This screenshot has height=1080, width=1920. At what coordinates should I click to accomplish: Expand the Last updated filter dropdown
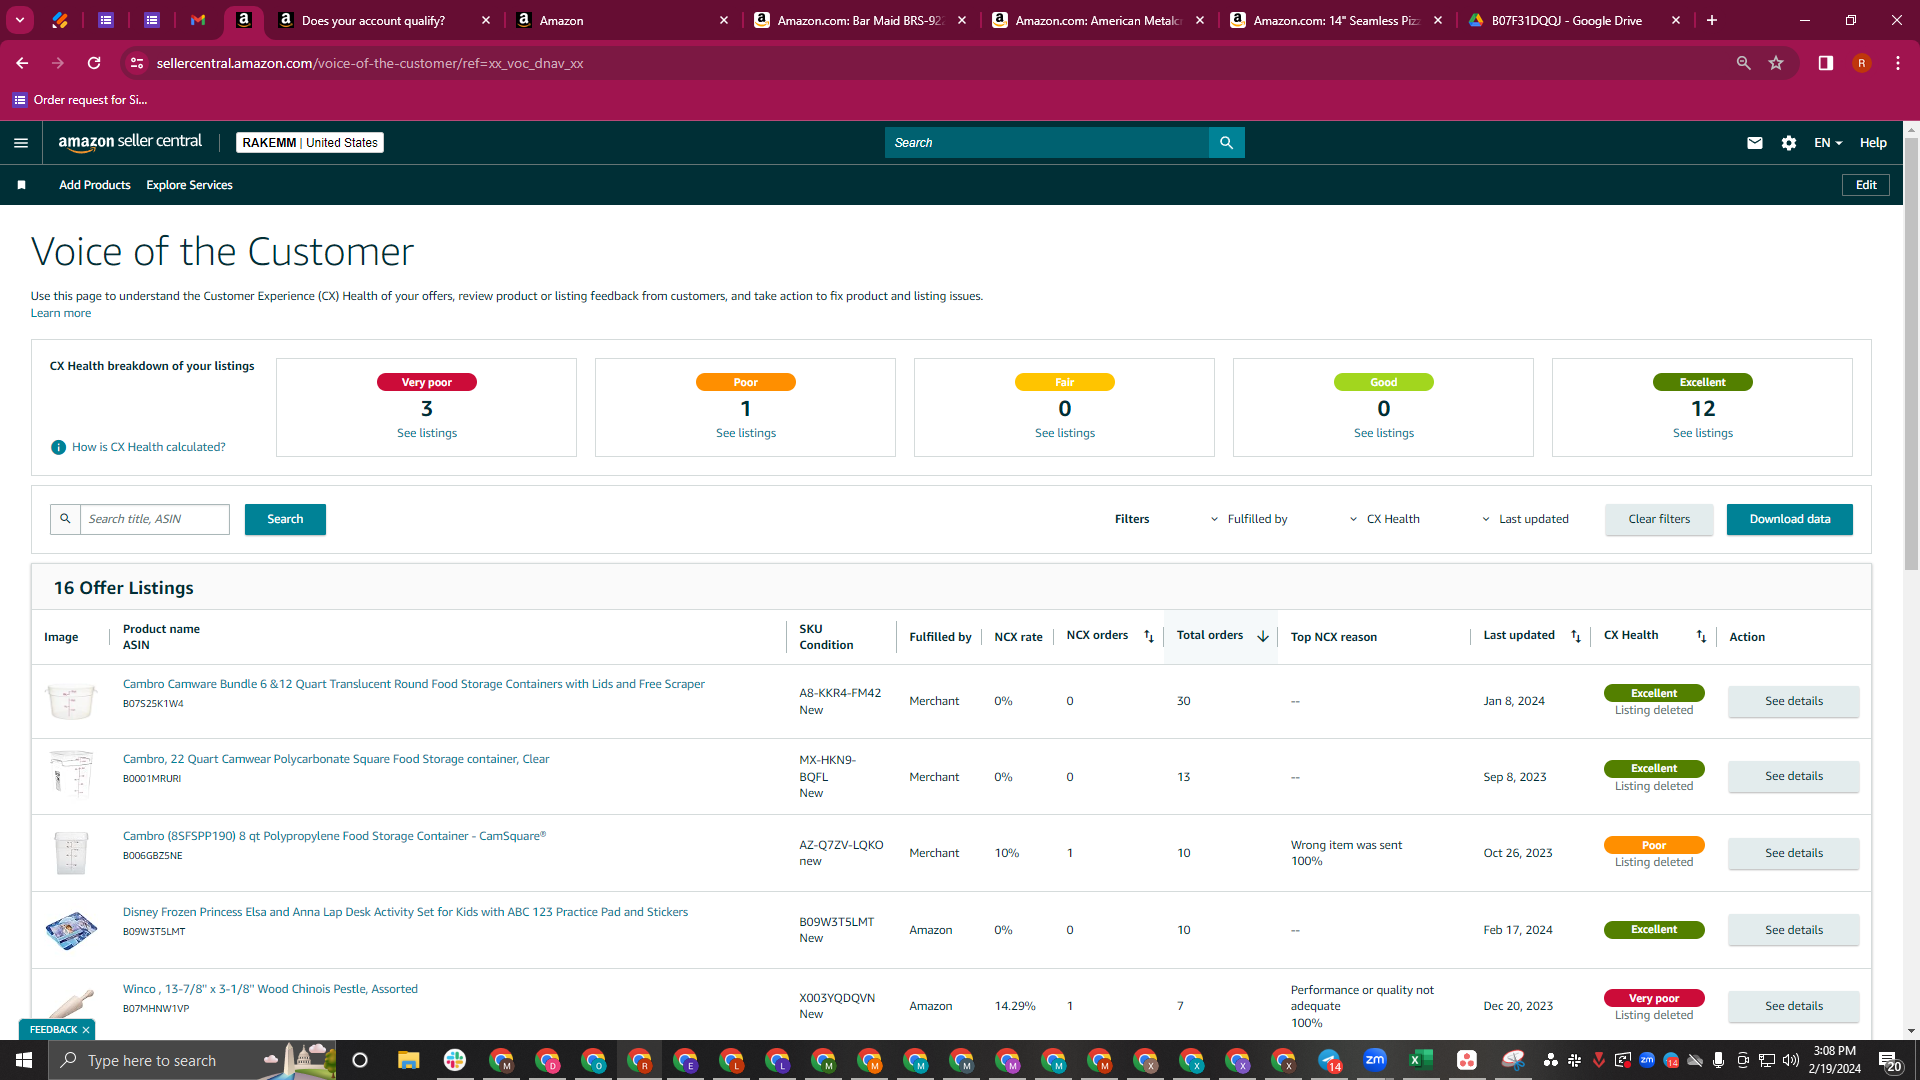[1525, 519]
